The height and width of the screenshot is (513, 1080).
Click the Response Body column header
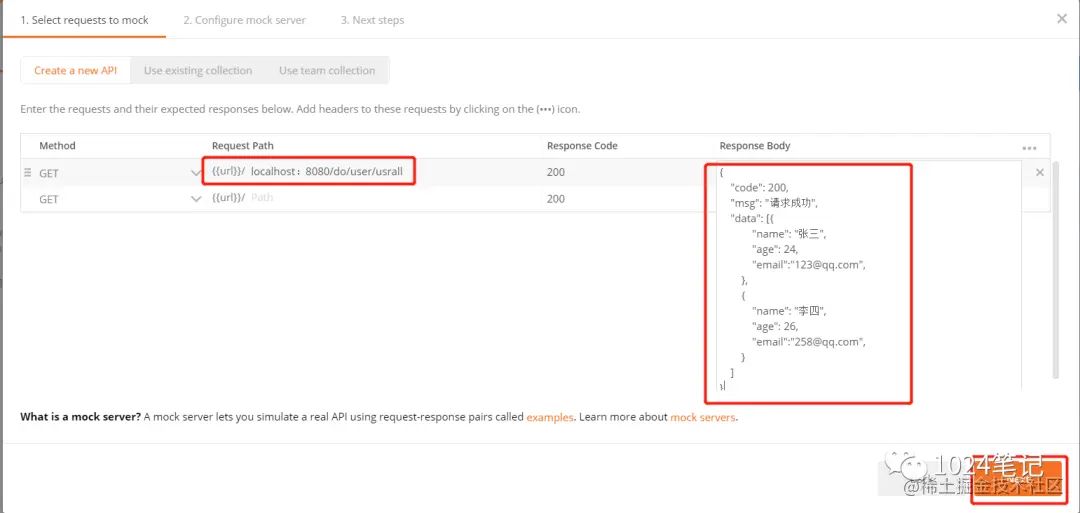755,146
